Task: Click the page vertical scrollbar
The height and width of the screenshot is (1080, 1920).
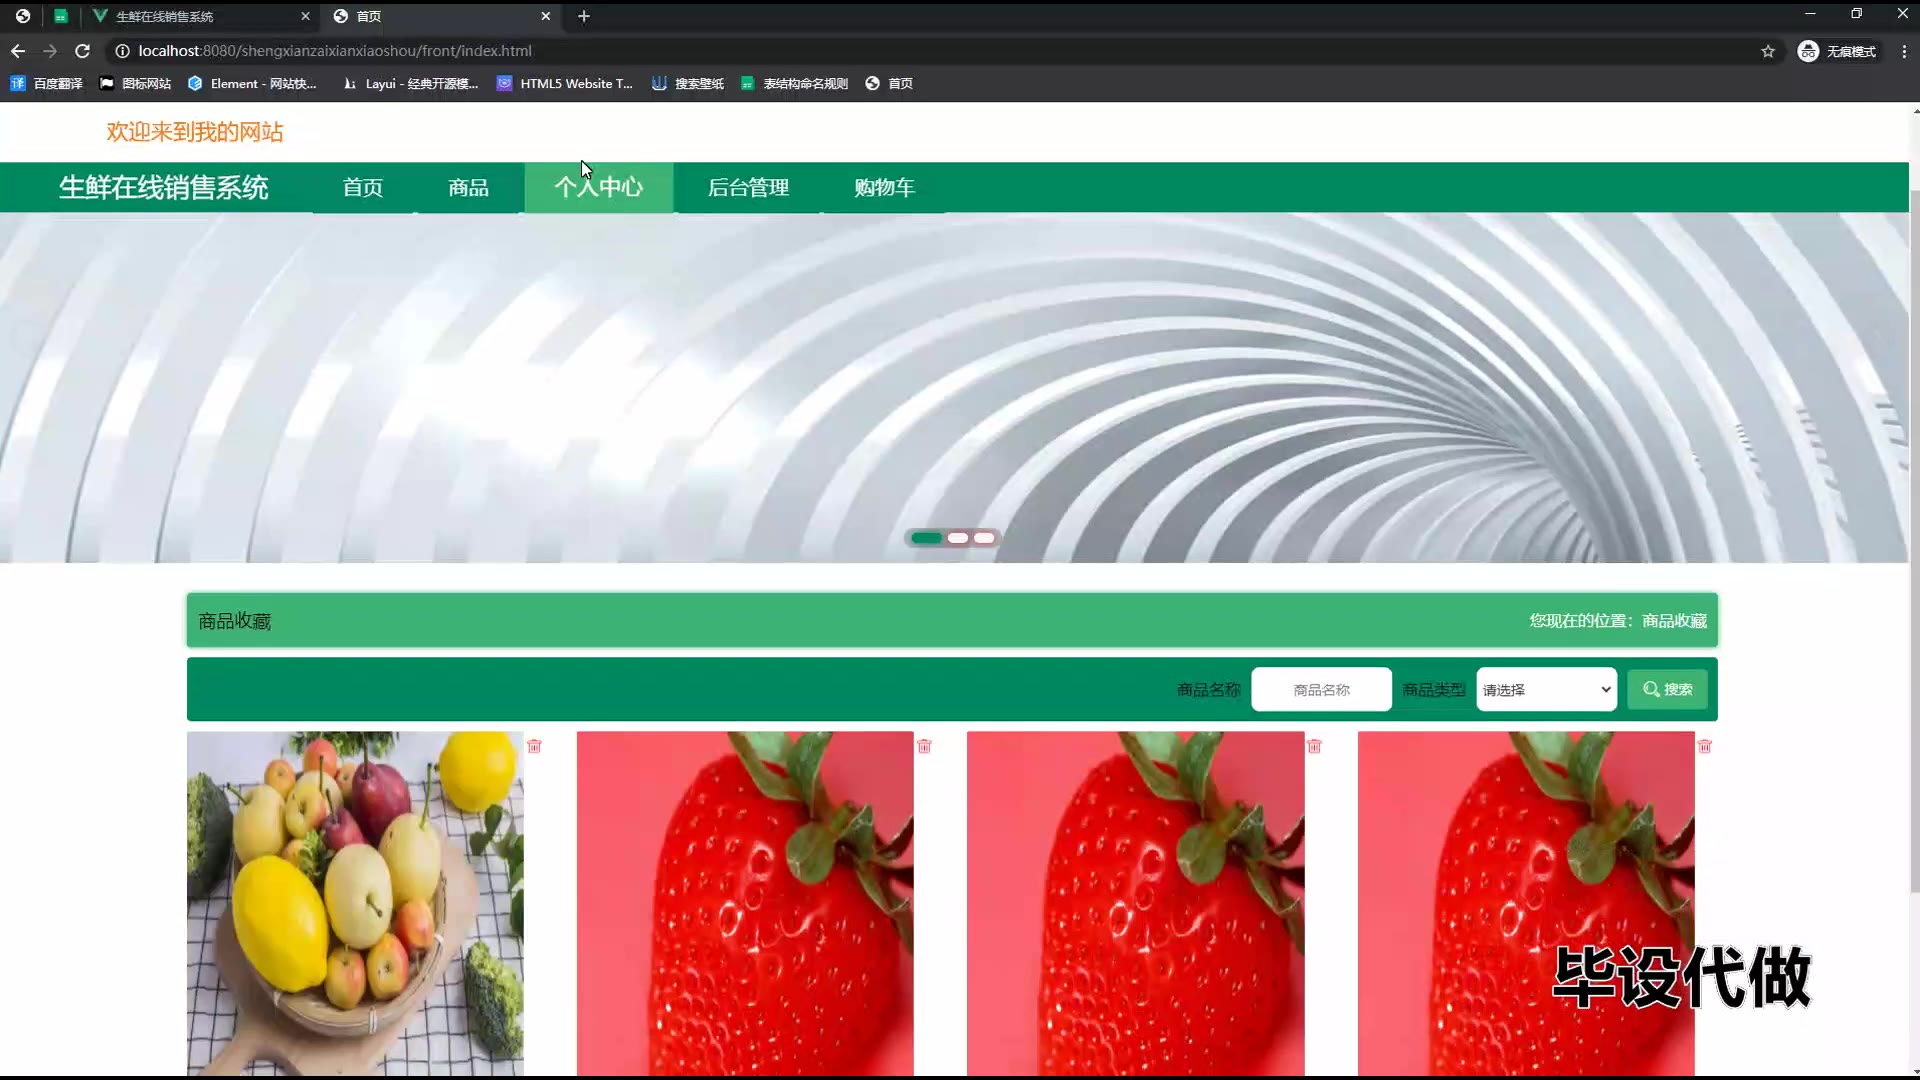Action: [x=1915, y=540]
